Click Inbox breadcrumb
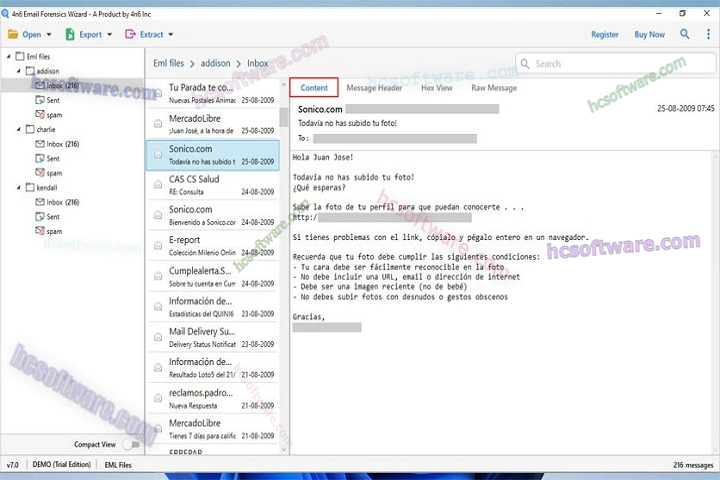This screenshot has height=480, width=720. pyautogui.click(x=258, y=63)
